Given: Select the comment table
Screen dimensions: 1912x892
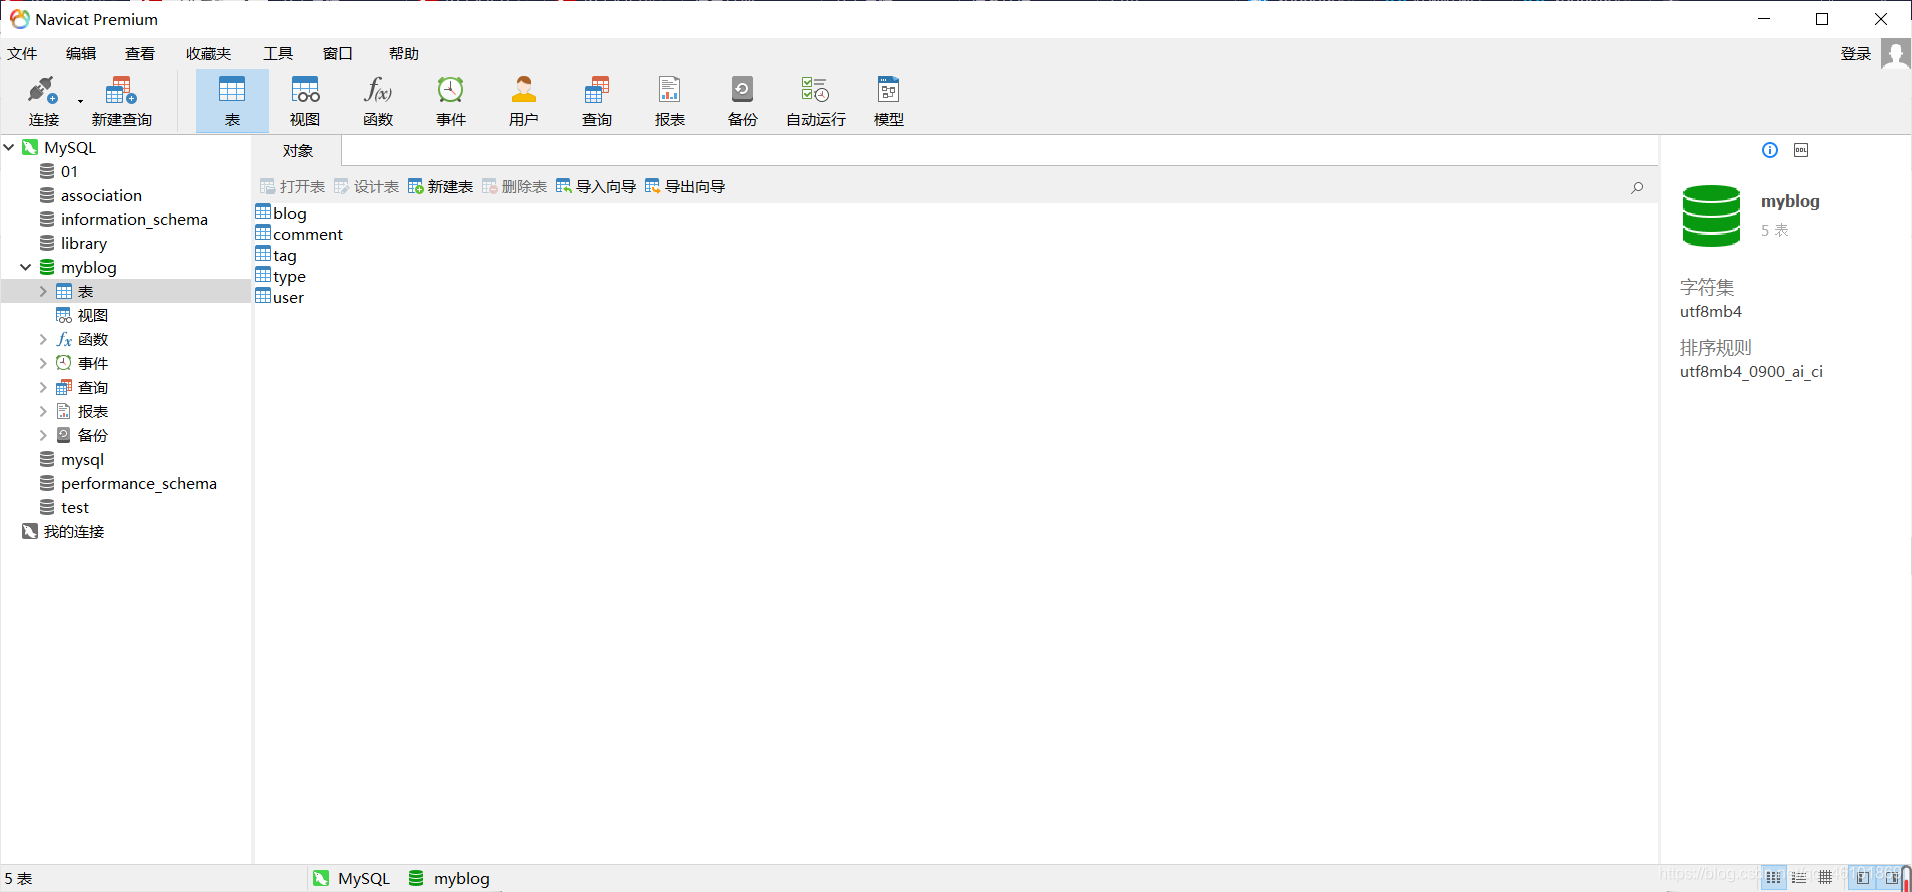Looking at the screenshot, I should (x=299, y=234).
